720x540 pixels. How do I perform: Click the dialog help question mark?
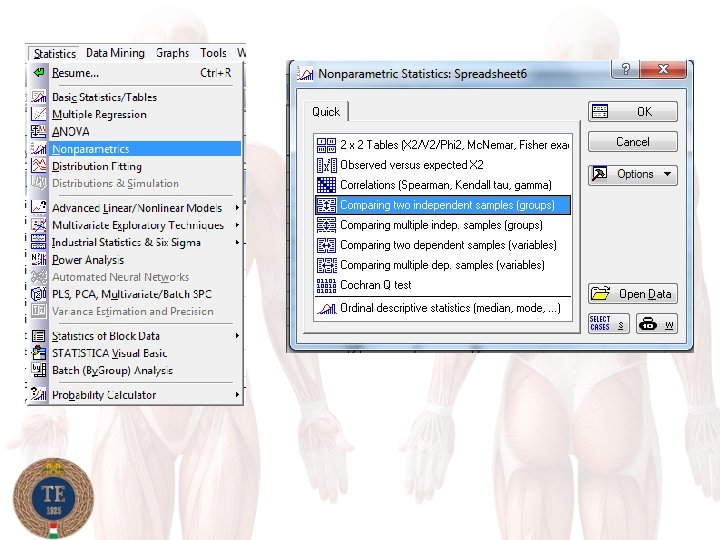[x=625, y=69]
